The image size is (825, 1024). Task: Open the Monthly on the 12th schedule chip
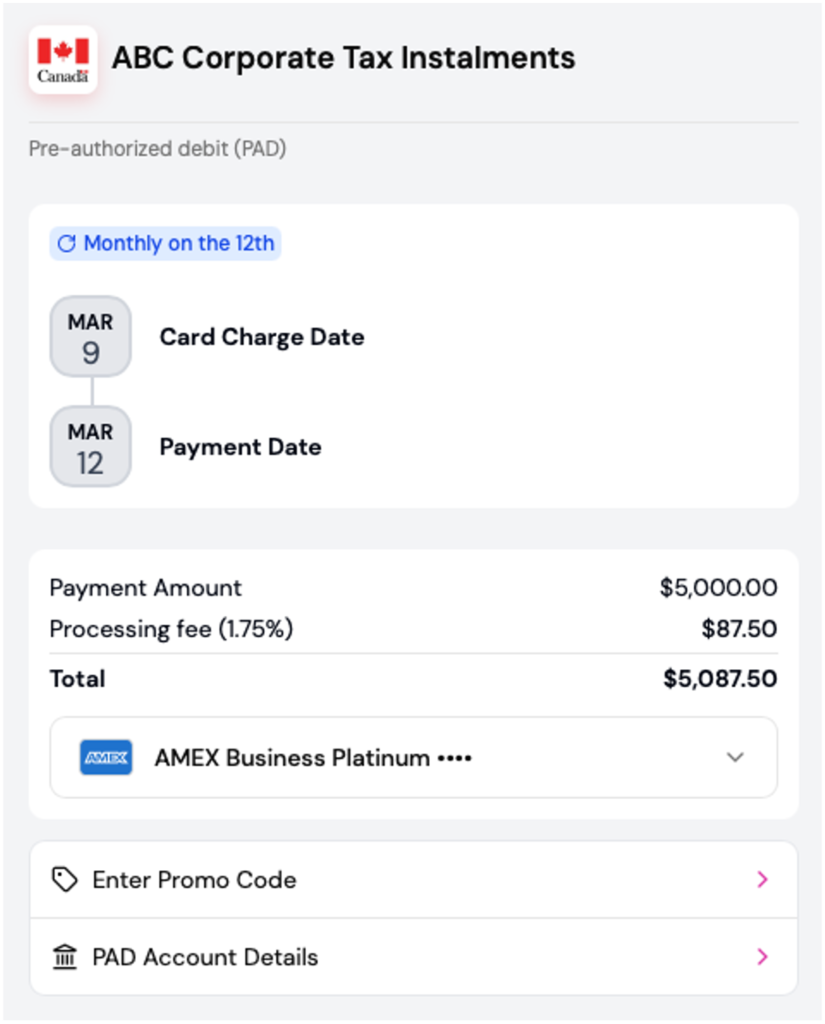[166, 243]
